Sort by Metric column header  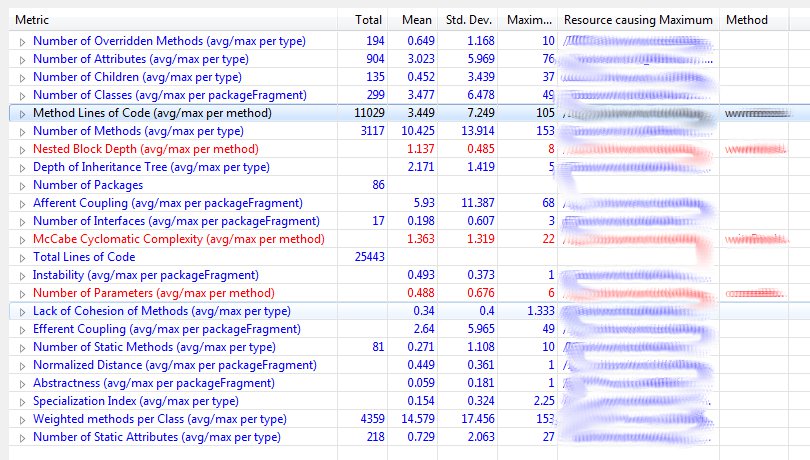click(173, 20)
